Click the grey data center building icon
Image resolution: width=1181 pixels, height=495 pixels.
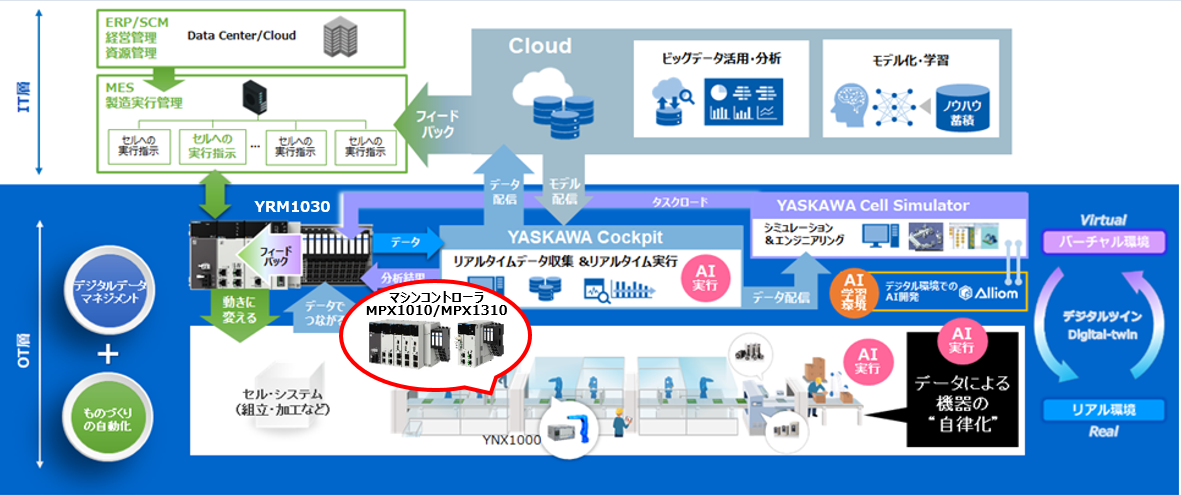pyautogui.click(x=339, y=39)
